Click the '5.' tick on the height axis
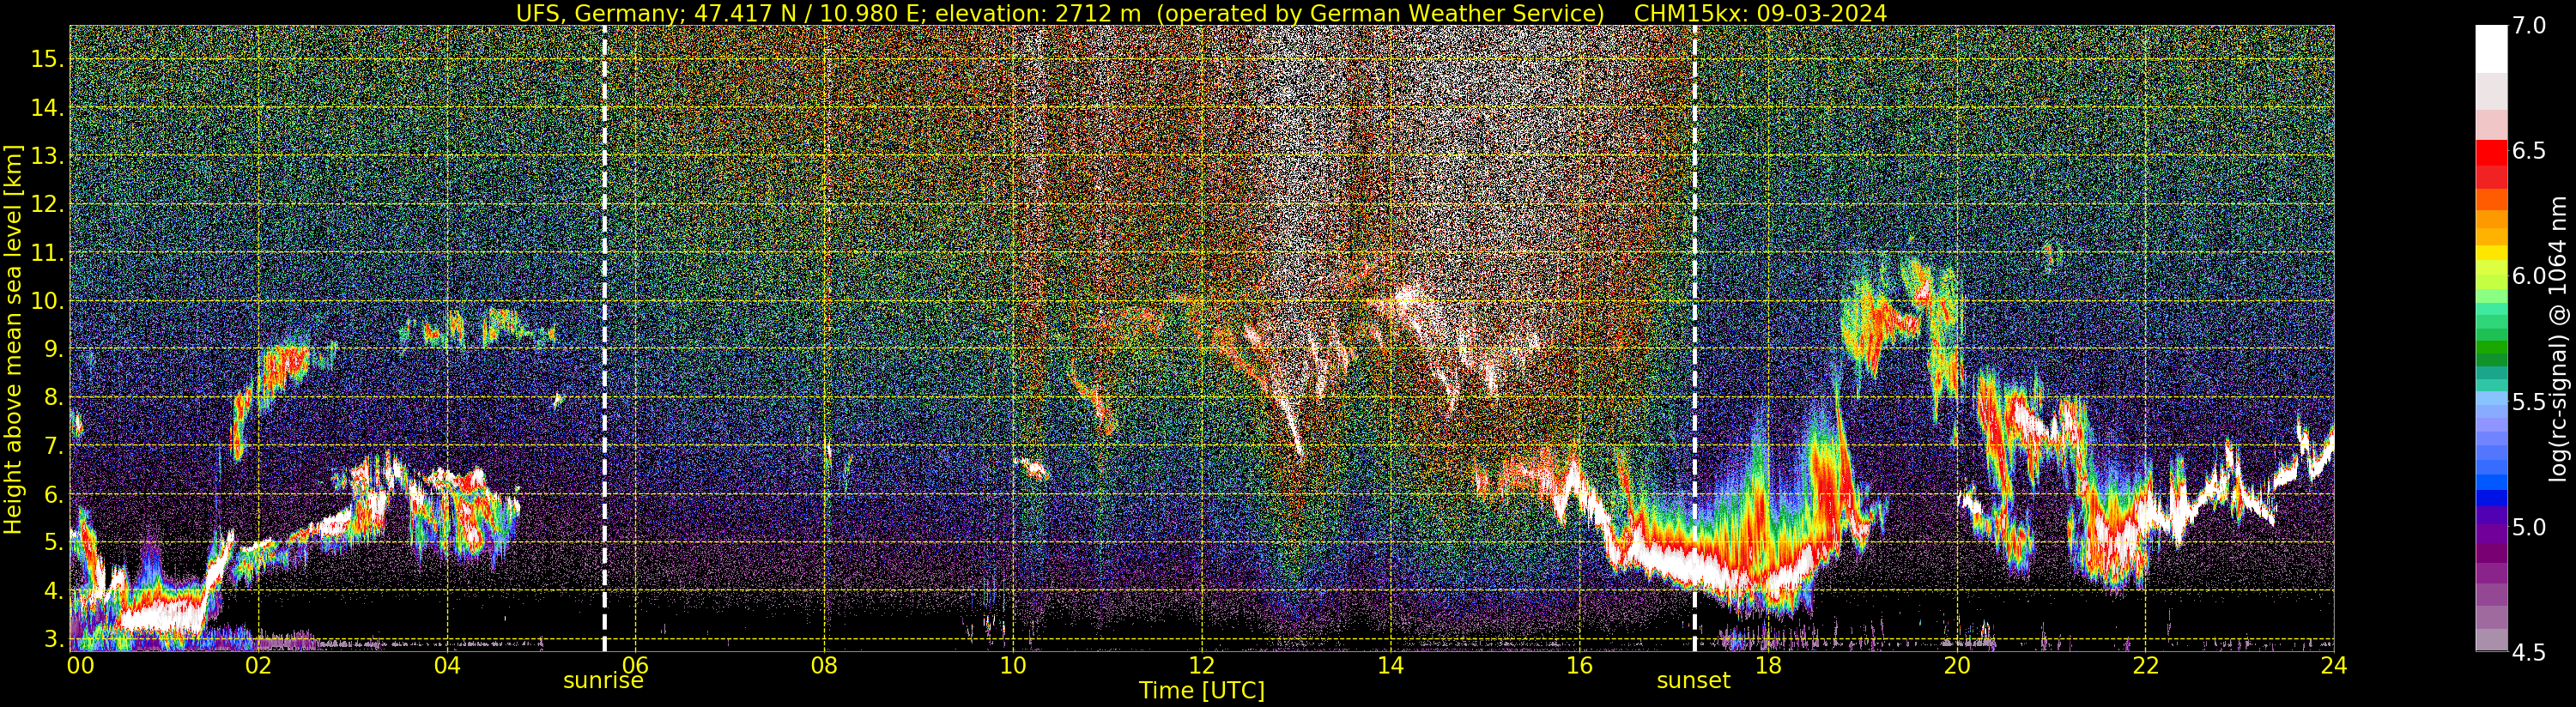The height and width of the screenshot is (707, 2576). click(53, 542)
